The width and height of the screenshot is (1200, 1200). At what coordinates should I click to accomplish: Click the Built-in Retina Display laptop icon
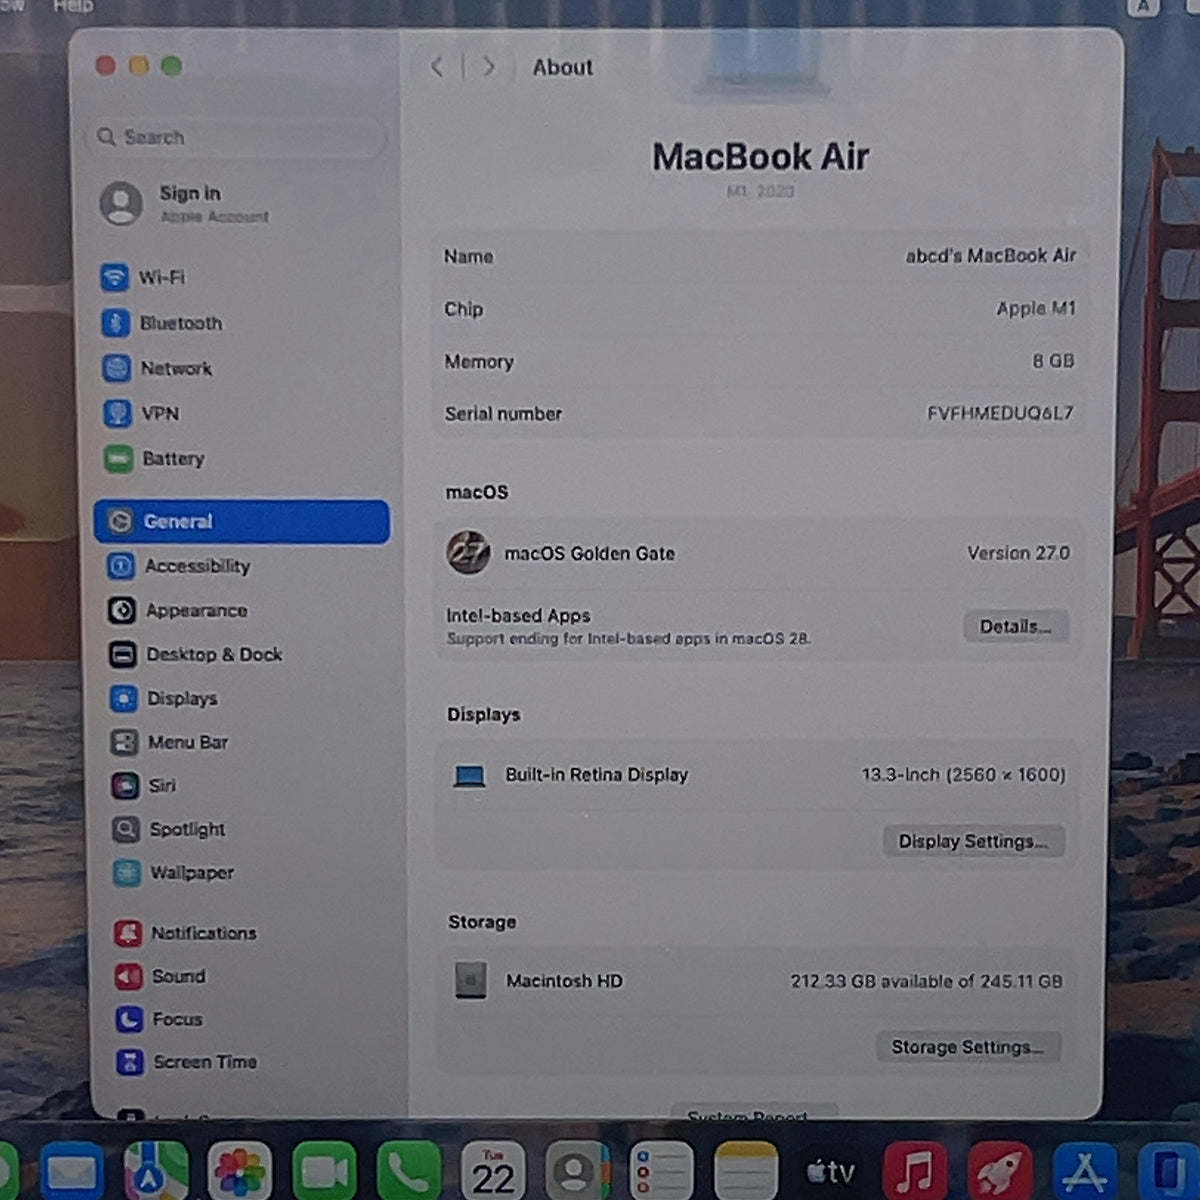pyautogui.click(x=469, y=776)
